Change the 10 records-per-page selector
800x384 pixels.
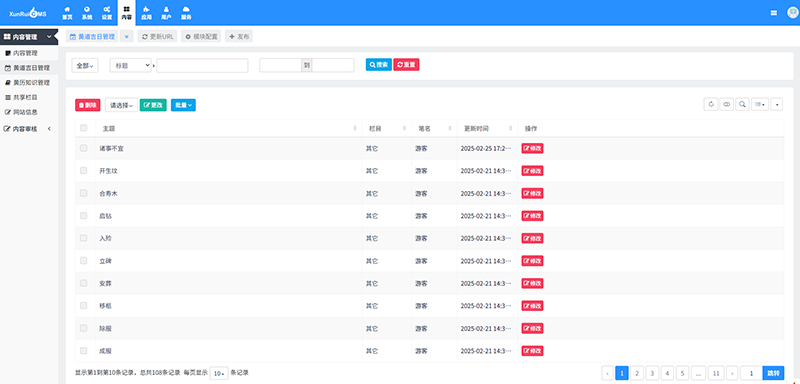coord(219,373)
